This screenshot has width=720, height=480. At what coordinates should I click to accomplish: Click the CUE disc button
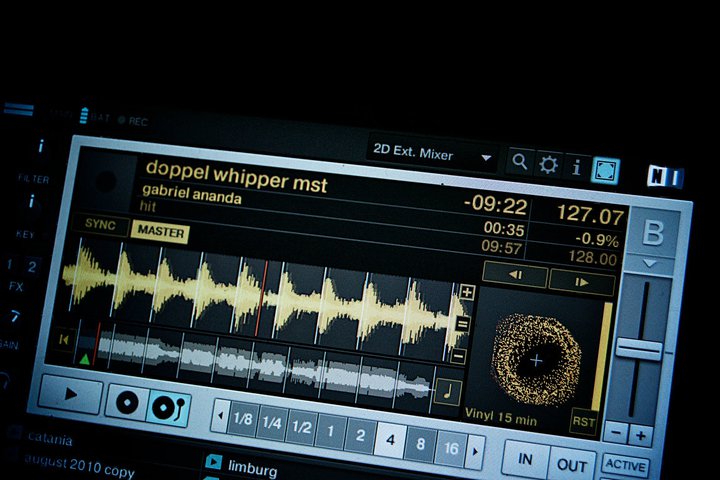(x=127, y=402)
